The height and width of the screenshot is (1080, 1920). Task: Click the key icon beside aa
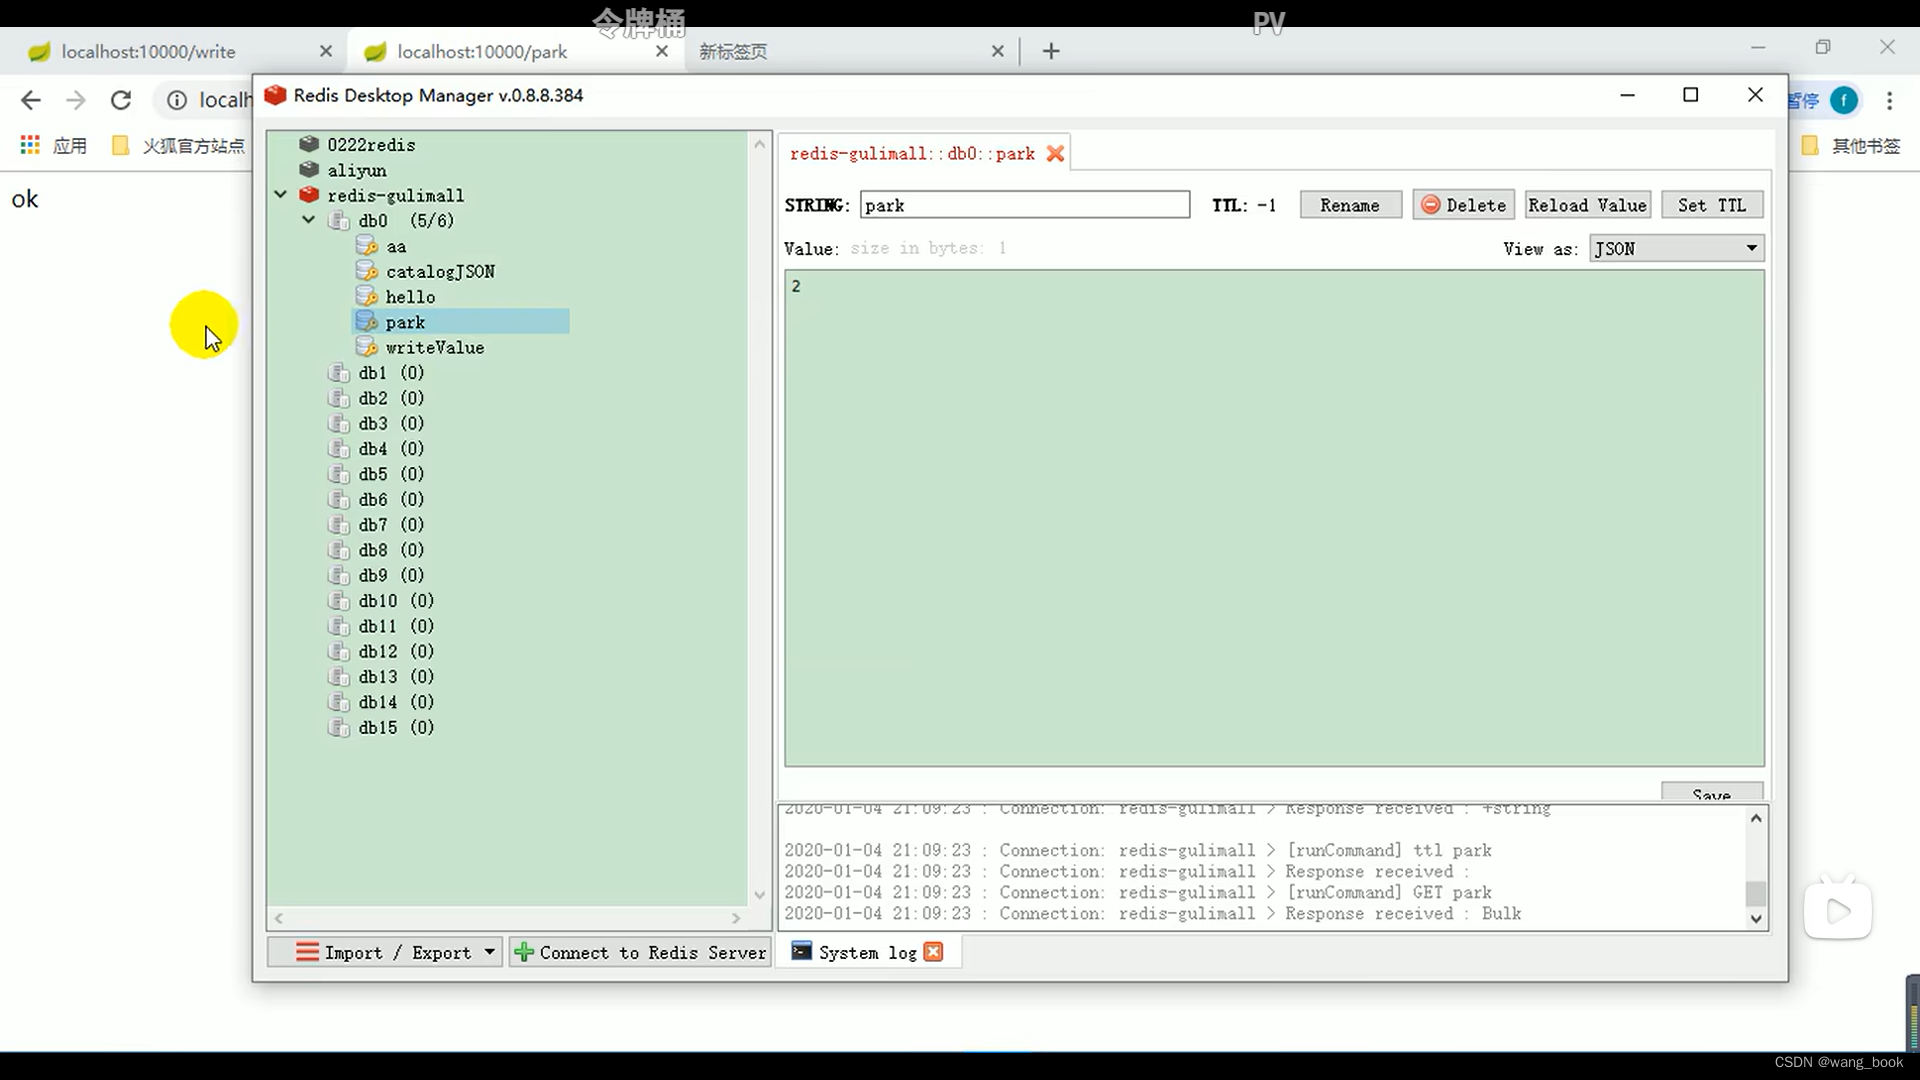367,246
